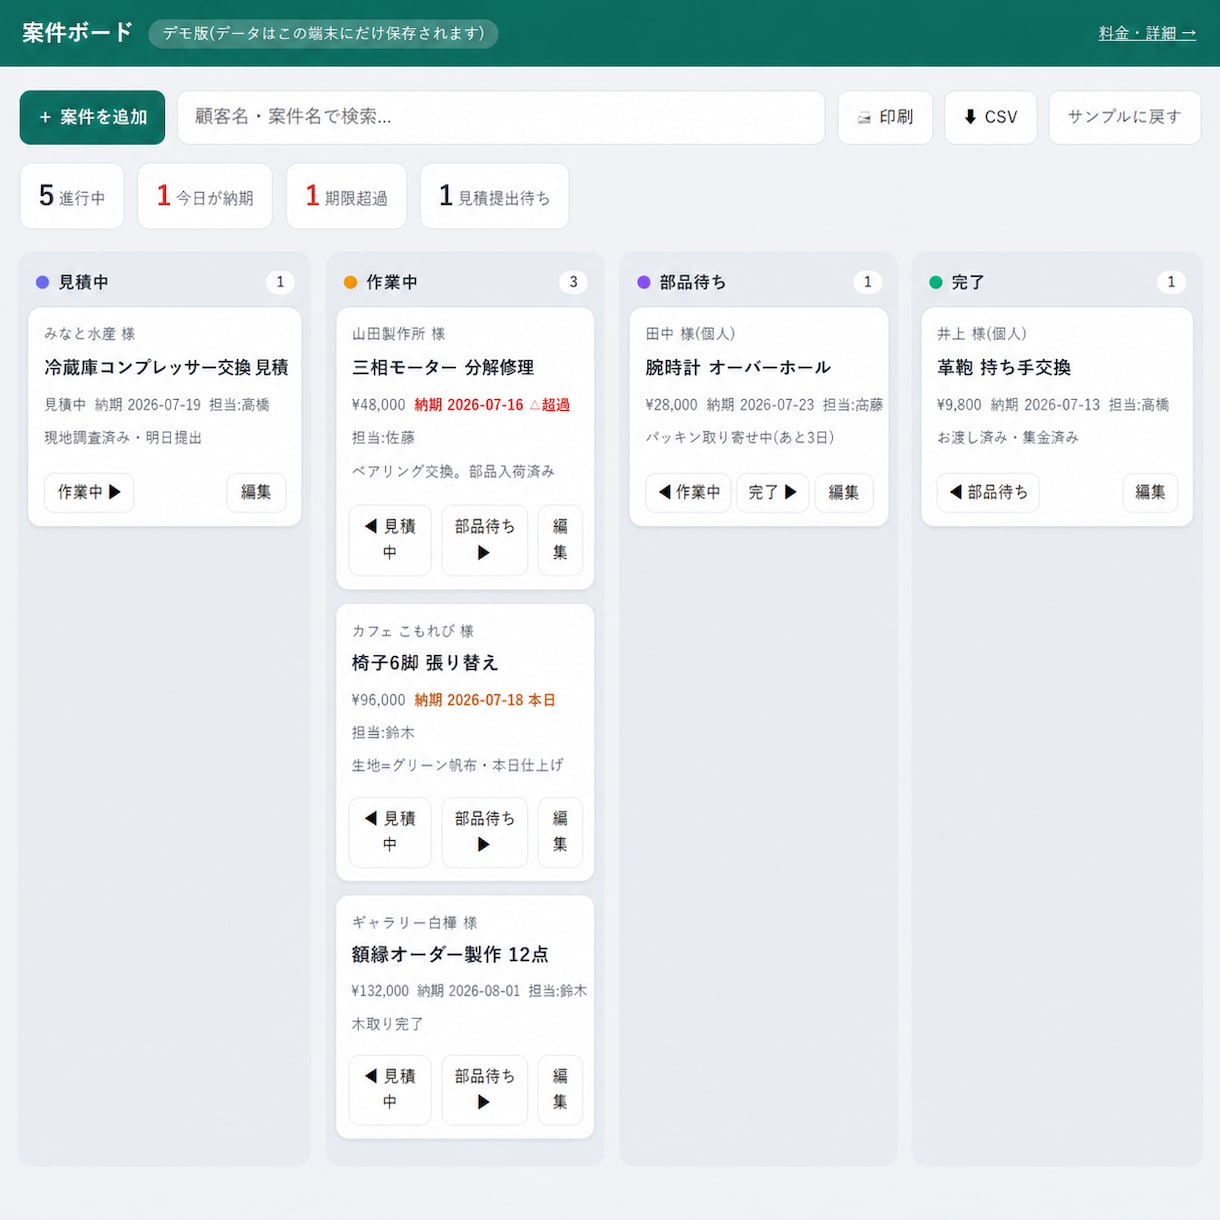Click price ¥132,000 on 額縁 card
This screenshot has height=1220, width=1220.
(380, 991)
